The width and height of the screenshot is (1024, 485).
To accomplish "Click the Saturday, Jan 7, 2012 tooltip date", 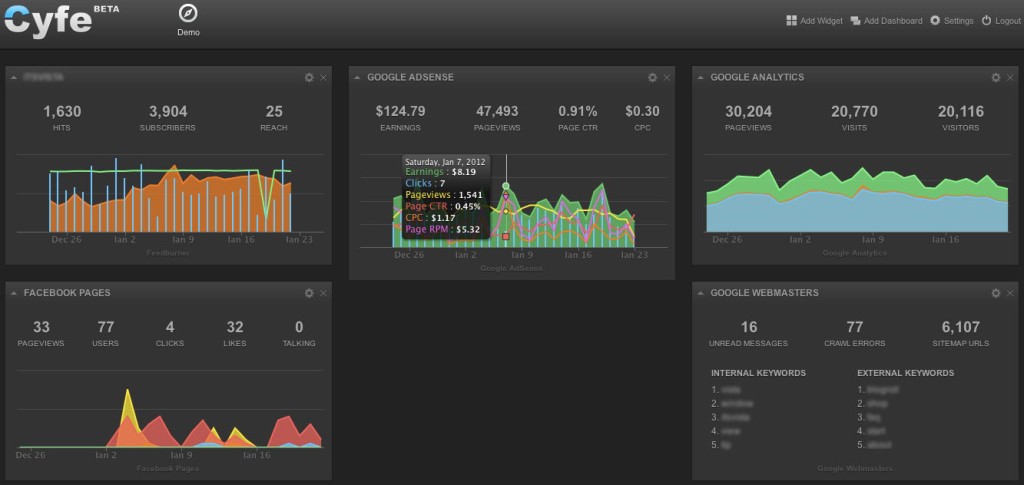I will (x=444, y=161).
